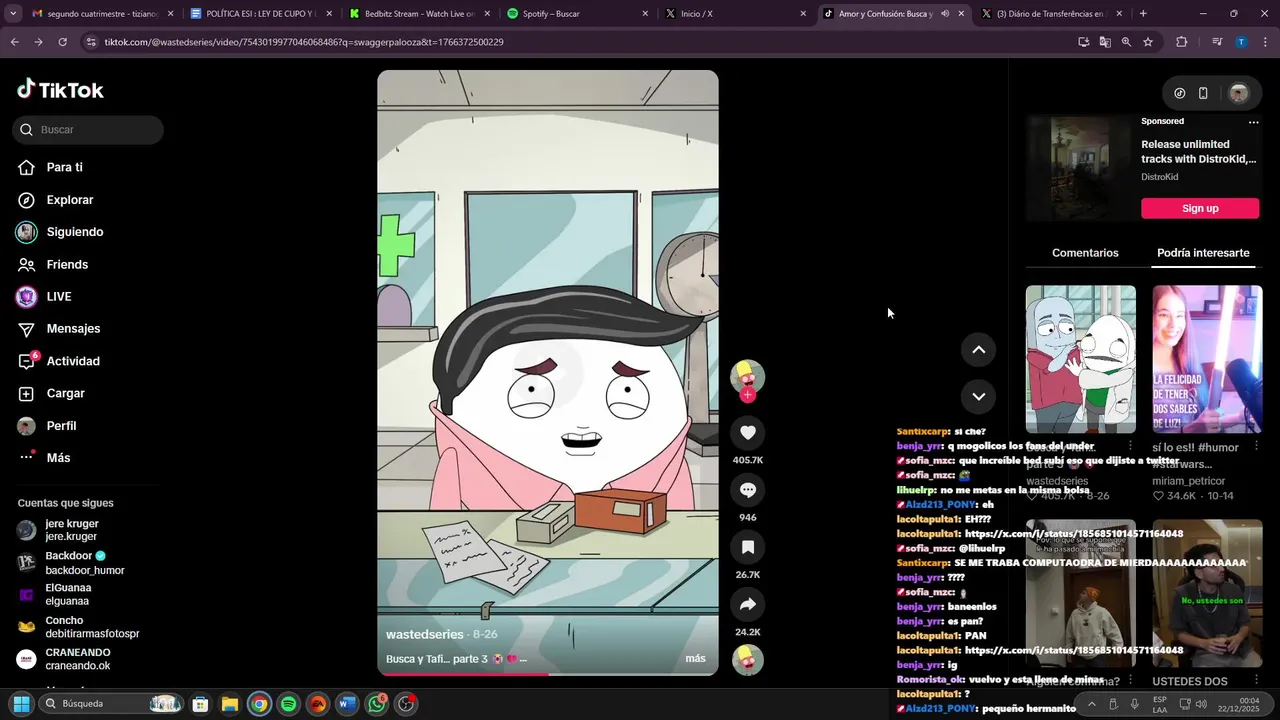
Task: Expand the caption with 'más'
Action: click(x=695, y=658)
